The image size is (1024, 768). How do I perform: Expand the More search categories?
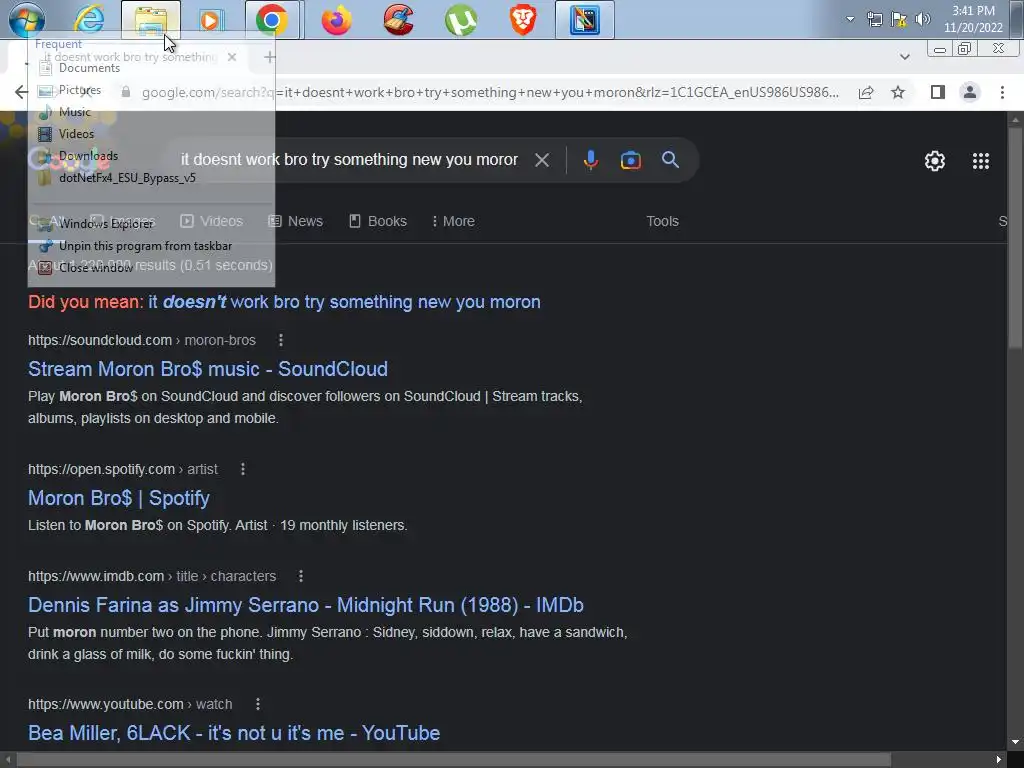pyautogui.click(x=453, y=221)
